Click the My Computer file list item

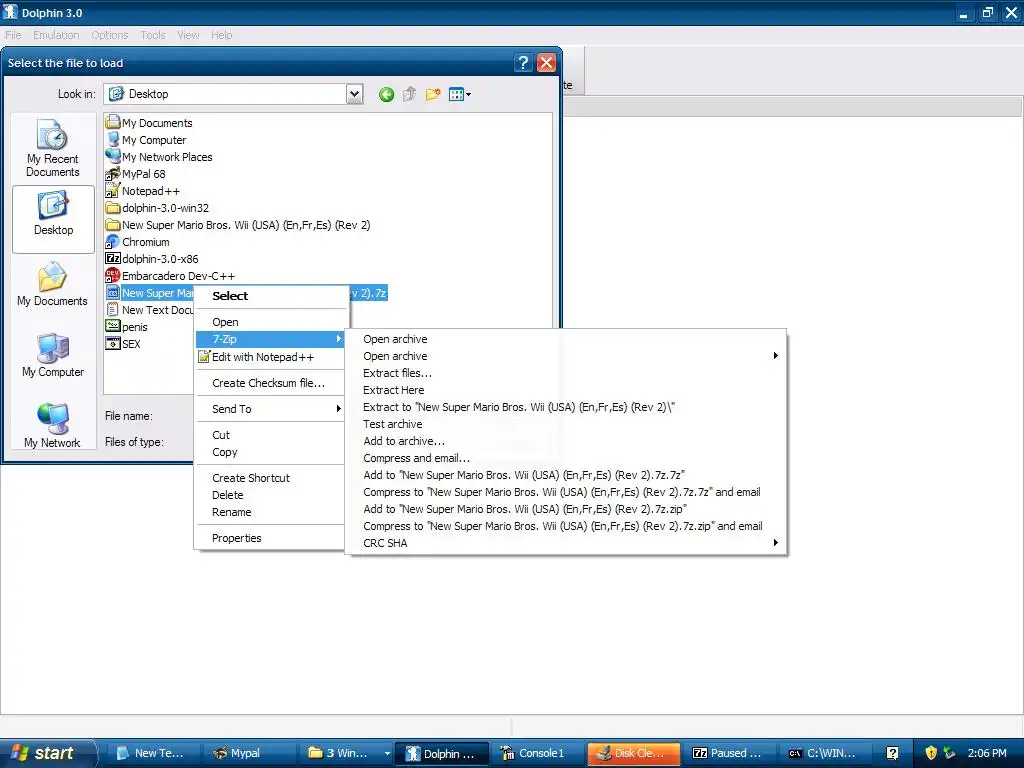[x=146, y=140]
